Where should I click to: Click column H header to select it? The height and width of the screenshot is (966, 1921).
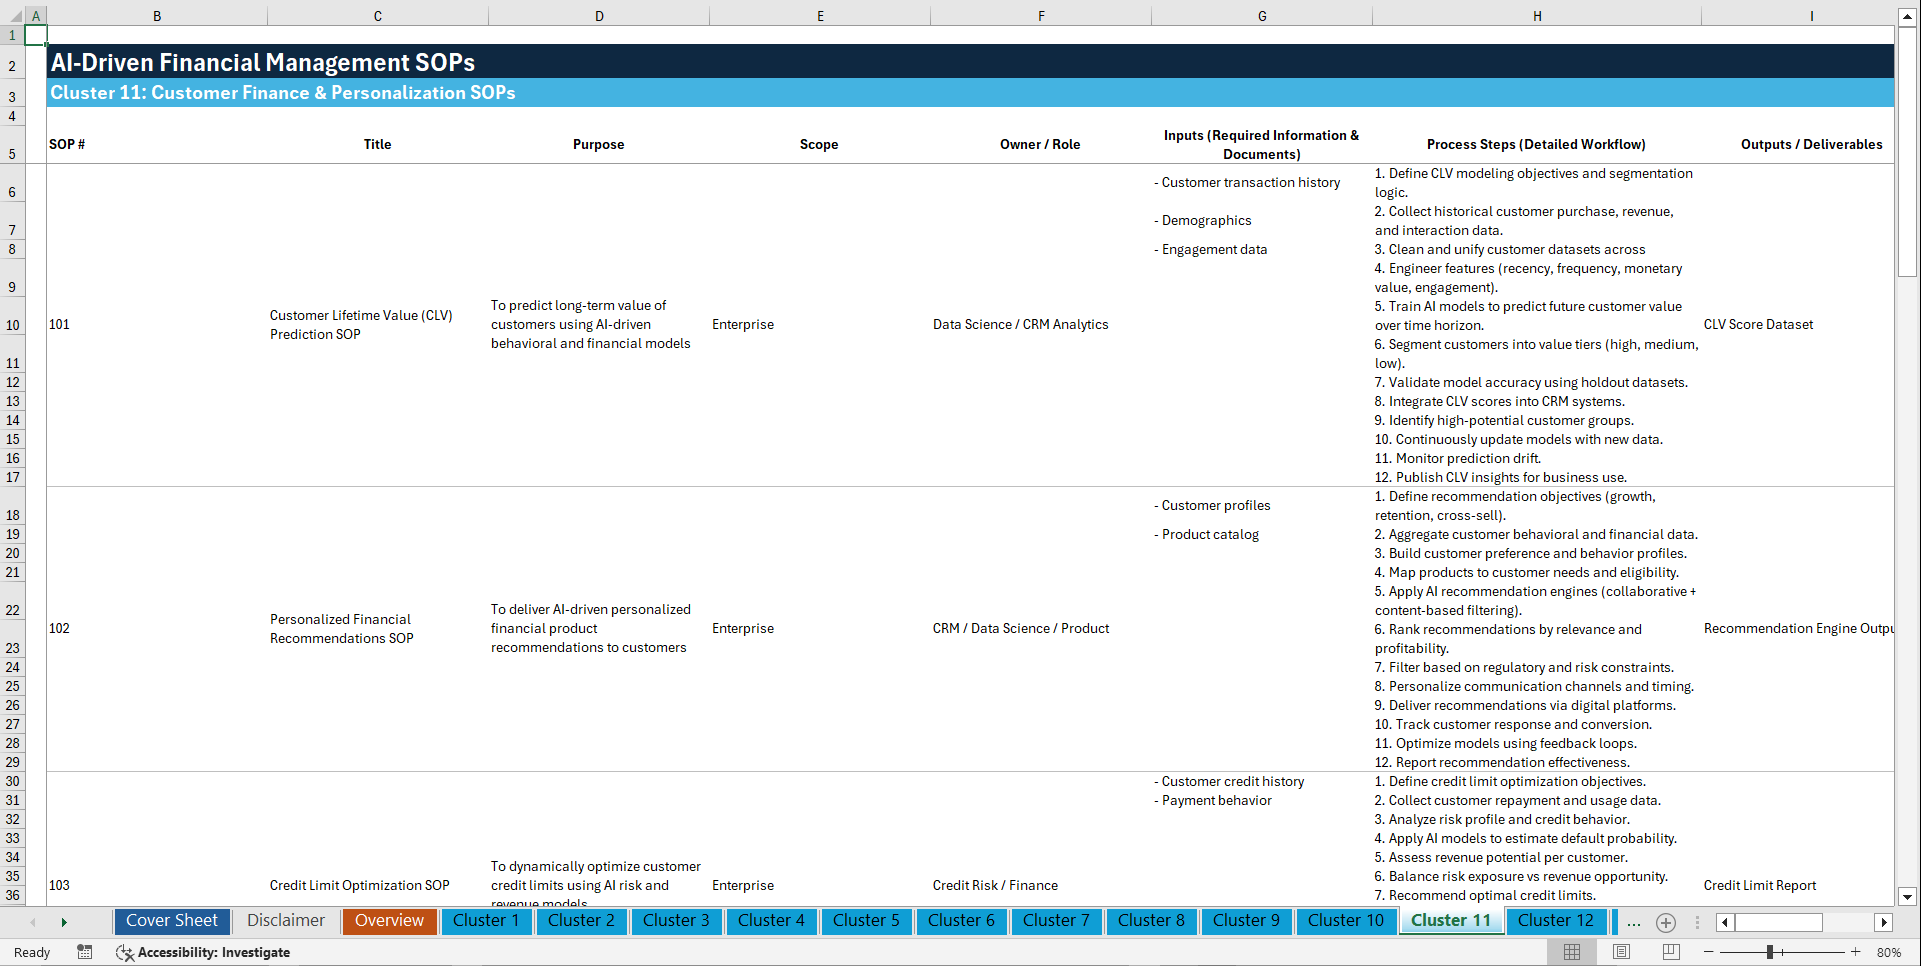[1537, 15]
